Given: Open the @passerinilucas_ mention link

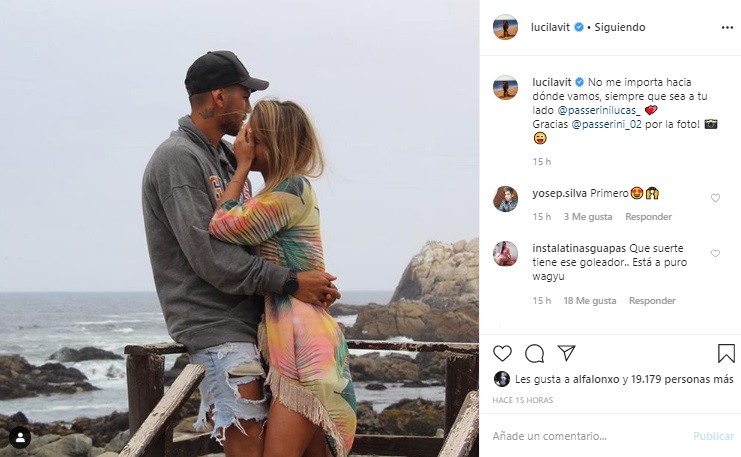Looking at the screenshot, I should click(x=599, y=108).
